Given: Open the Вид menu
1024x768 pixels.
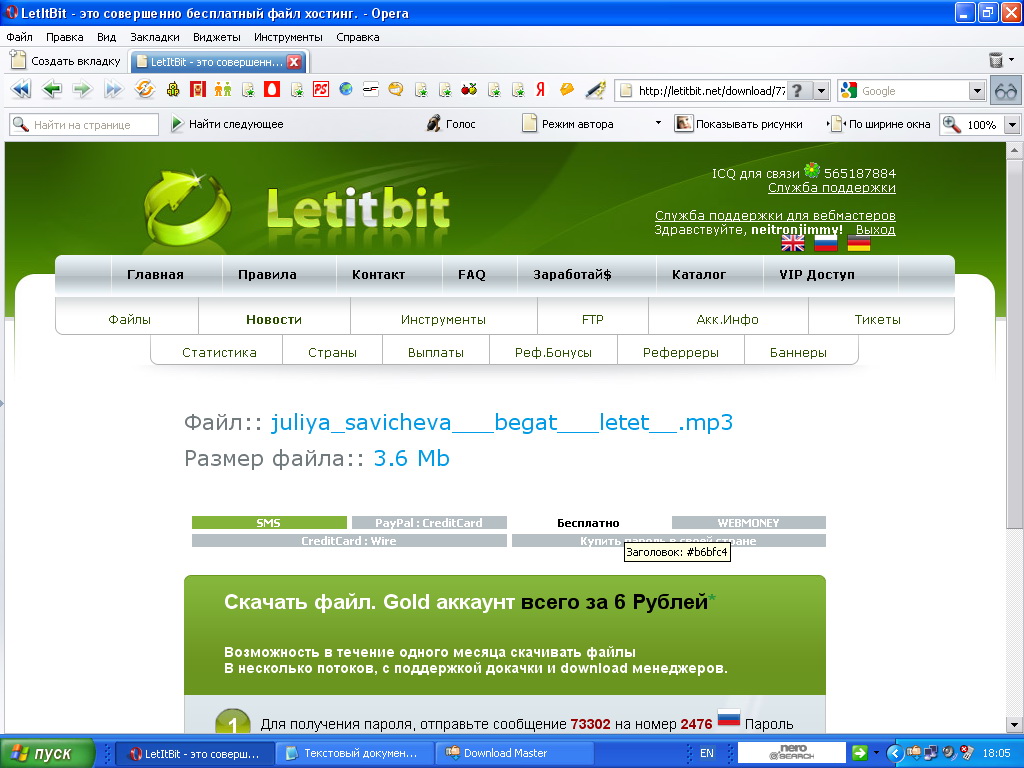Looking at the screenshot, I should click(106, 37).
